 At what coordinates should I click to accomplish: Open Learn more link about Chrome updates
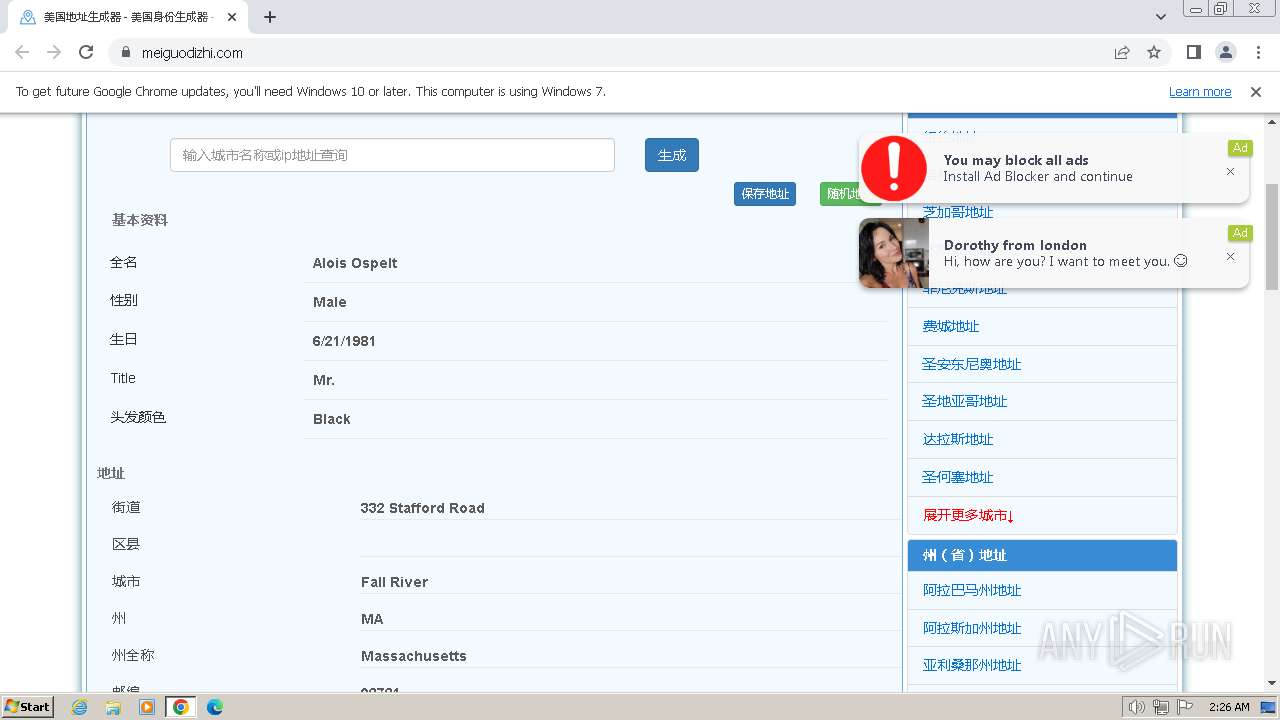pos(1200,92)
